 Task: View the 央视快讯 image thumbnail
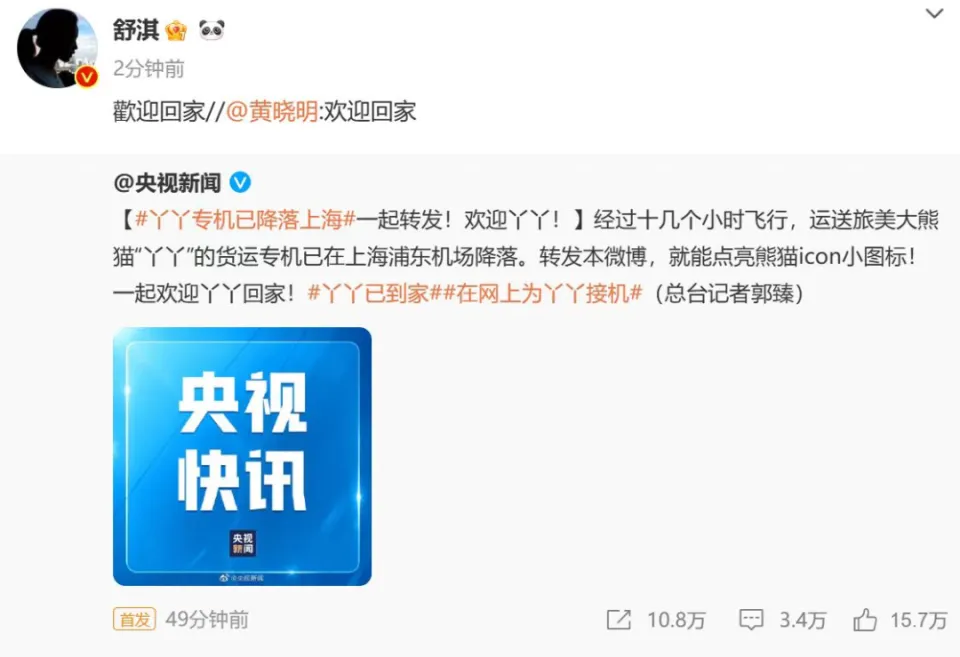click(x=242, y=456)
